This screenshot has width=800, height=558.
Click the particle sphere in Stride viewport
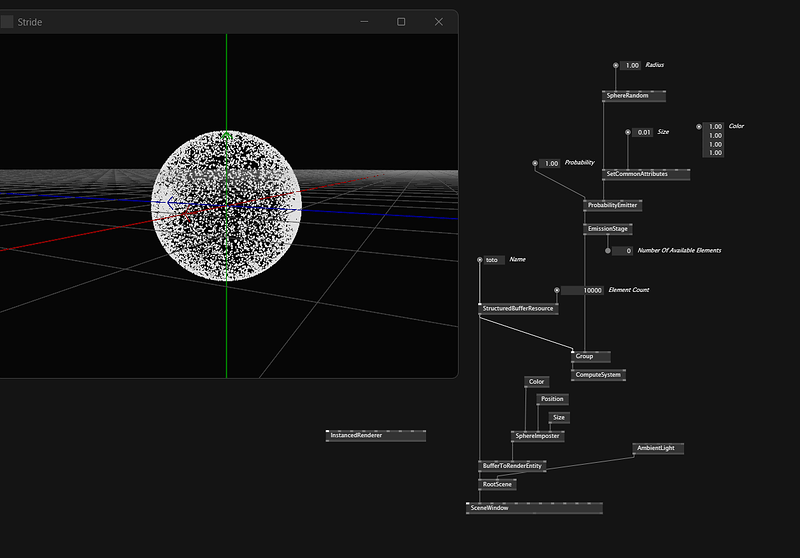coord(227,206)
